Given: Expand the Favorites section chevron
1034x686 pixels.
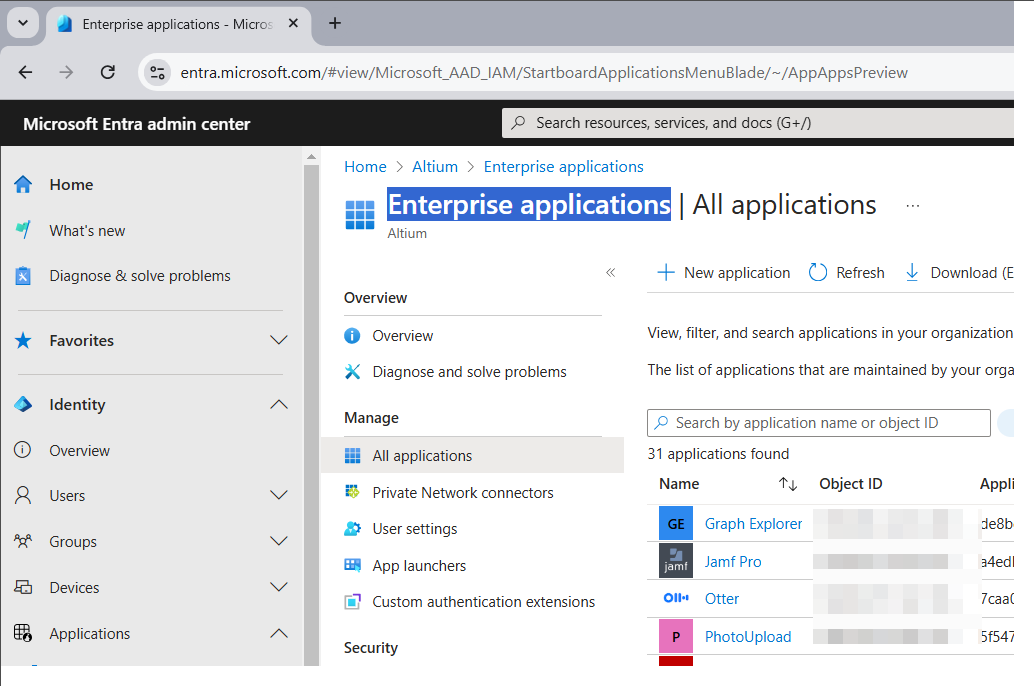Looking at the screenshot, I should click(x=279, y=341).
